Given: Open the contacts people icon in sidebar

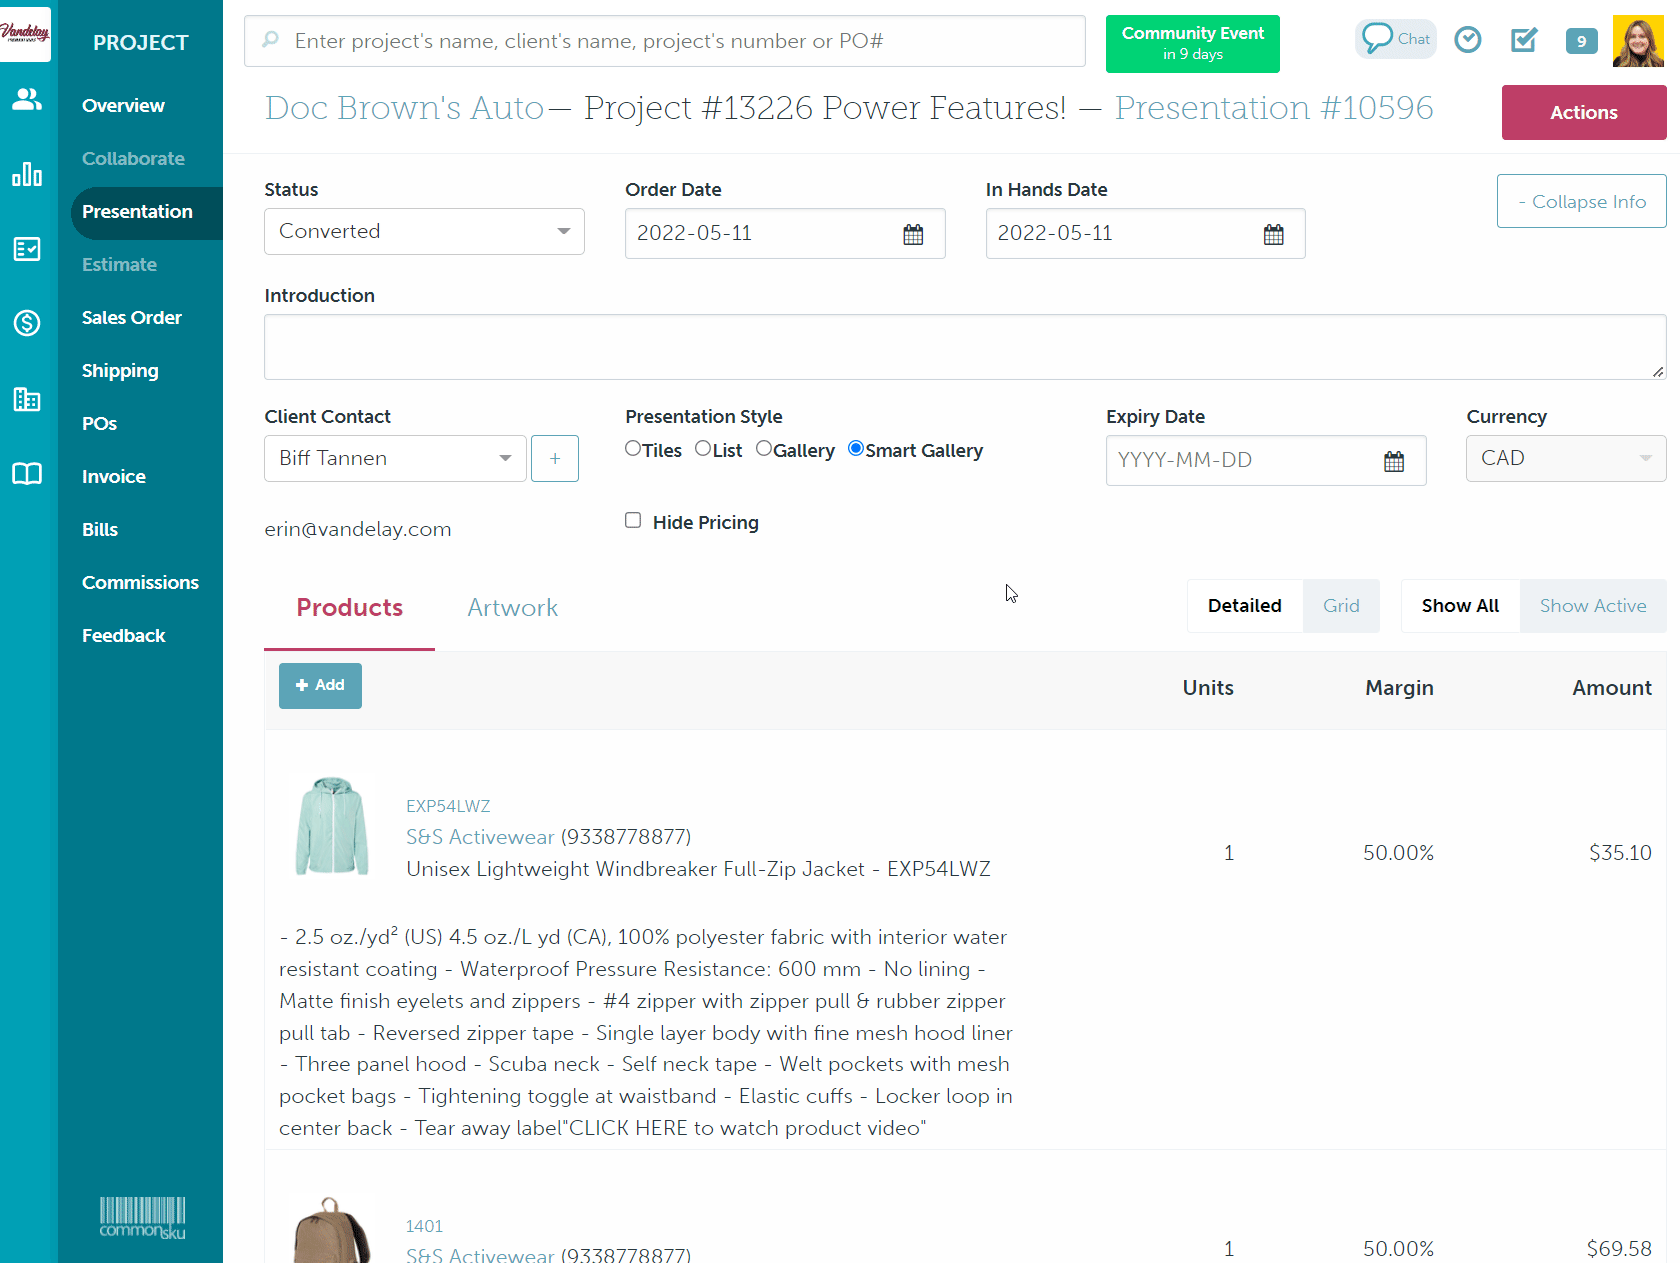Looking at the screenshot, I should (x=27, y=99).
